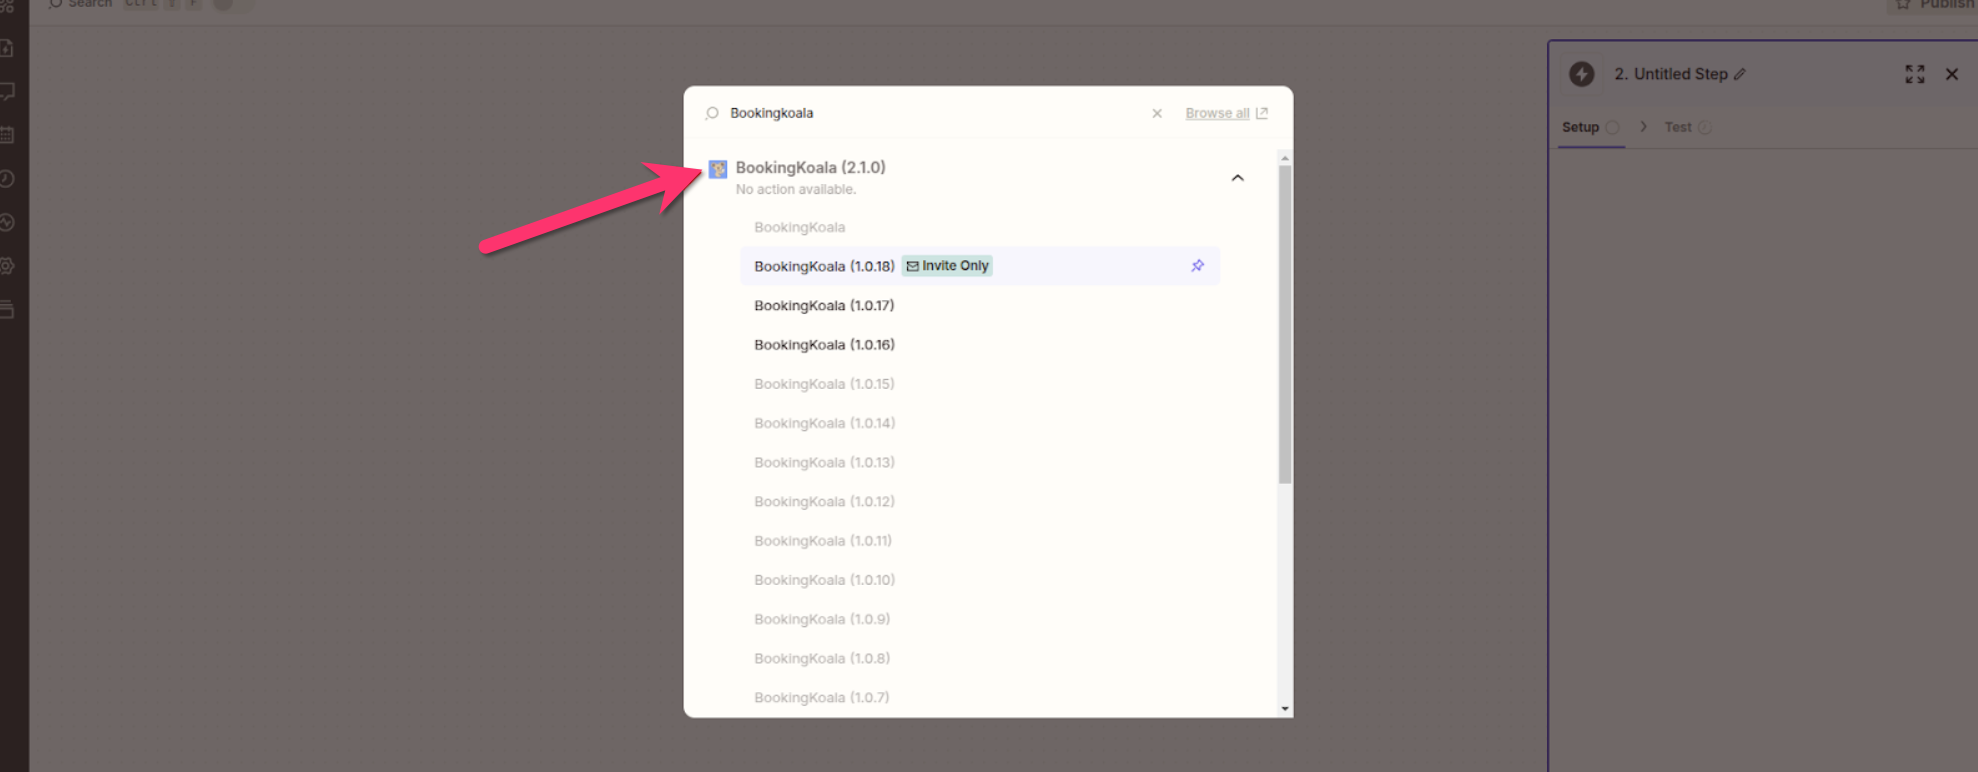Open the history clock icon in left sidebar
This screenshot has height=772, width=1978.
click(x=7, y=179)
